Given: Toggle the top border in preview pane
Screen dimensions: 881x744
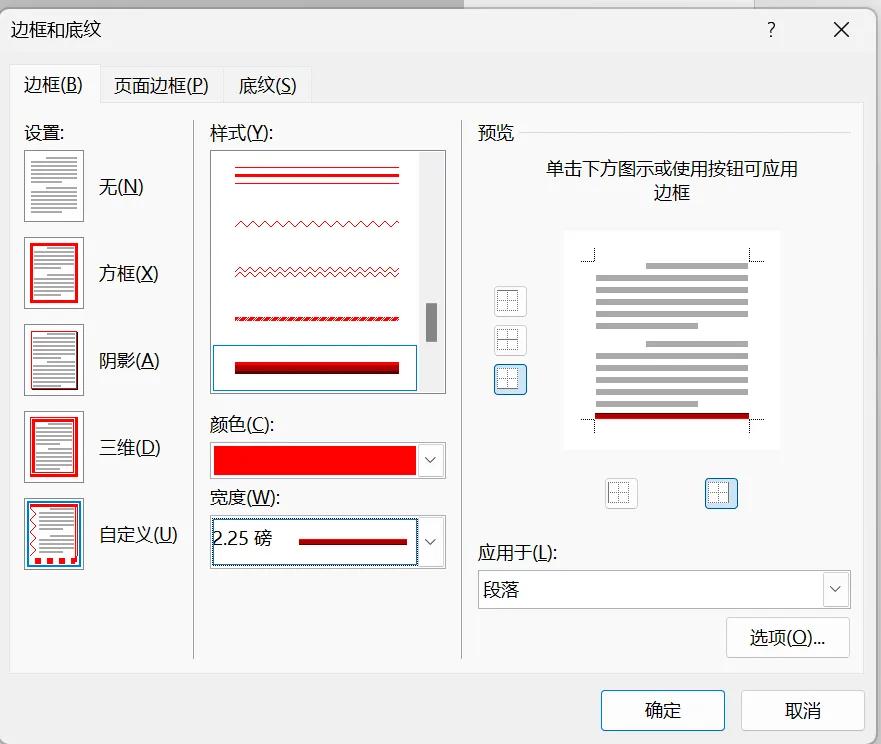Looking at the screenshot, I should [509, 300].
